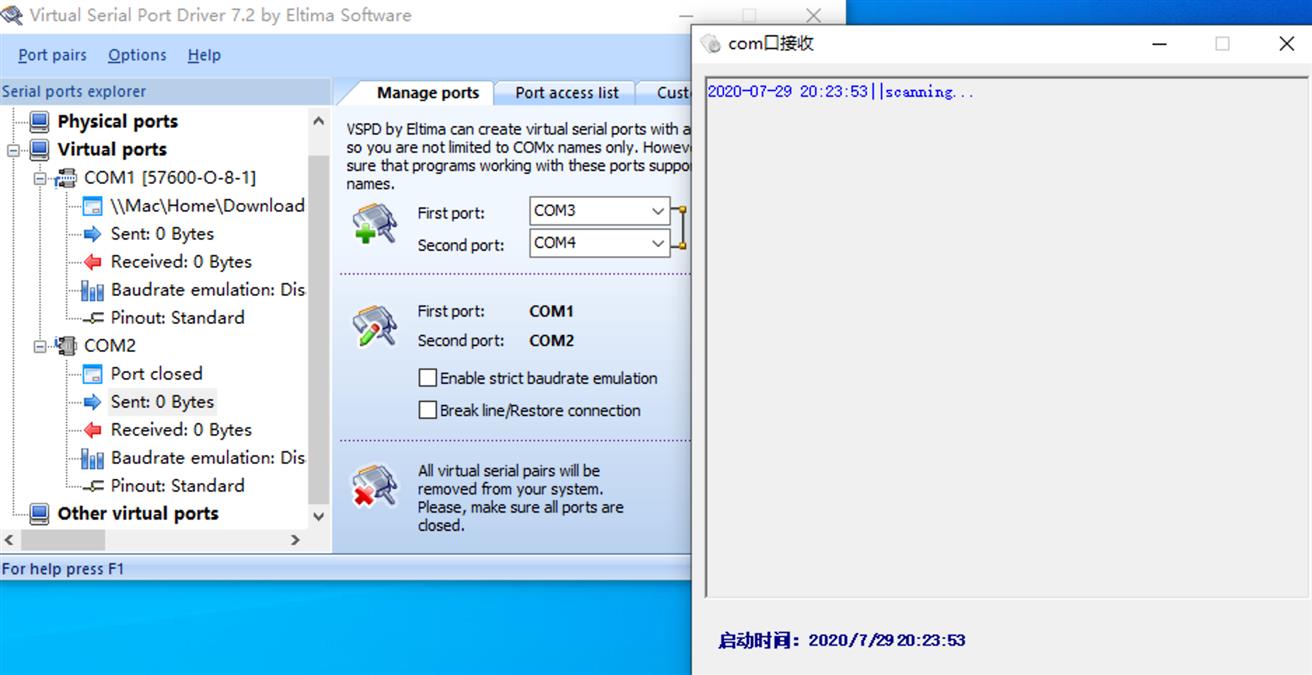This screenshot has width=1312, height=675.
Task: Click the COM2 value beside Second port label
Action: pos(551,340)
